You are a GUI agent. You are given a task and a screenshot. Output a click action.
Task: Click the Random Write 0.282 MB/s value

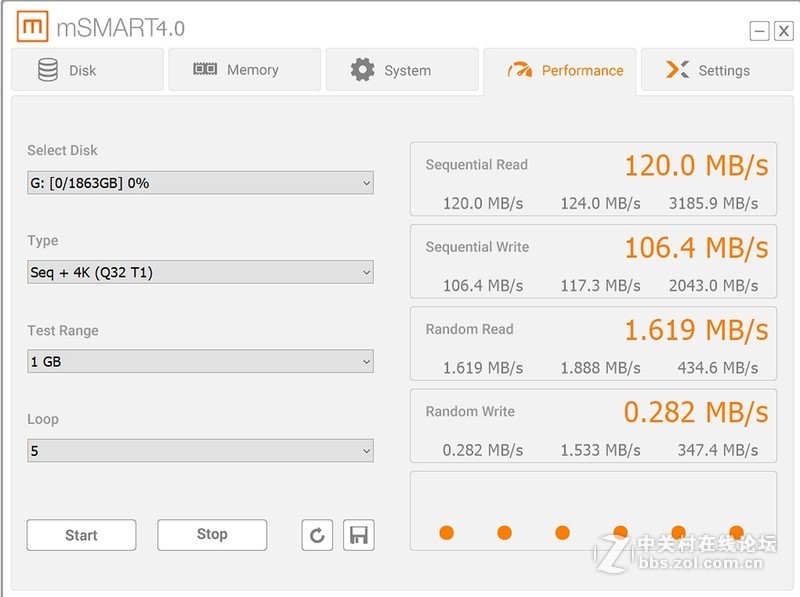[696, 412]
